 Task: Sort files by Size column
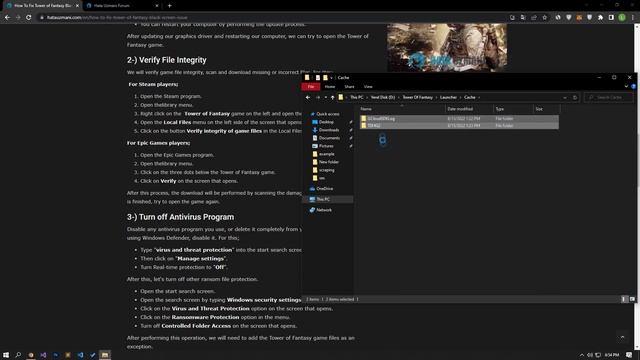(547, 109)
